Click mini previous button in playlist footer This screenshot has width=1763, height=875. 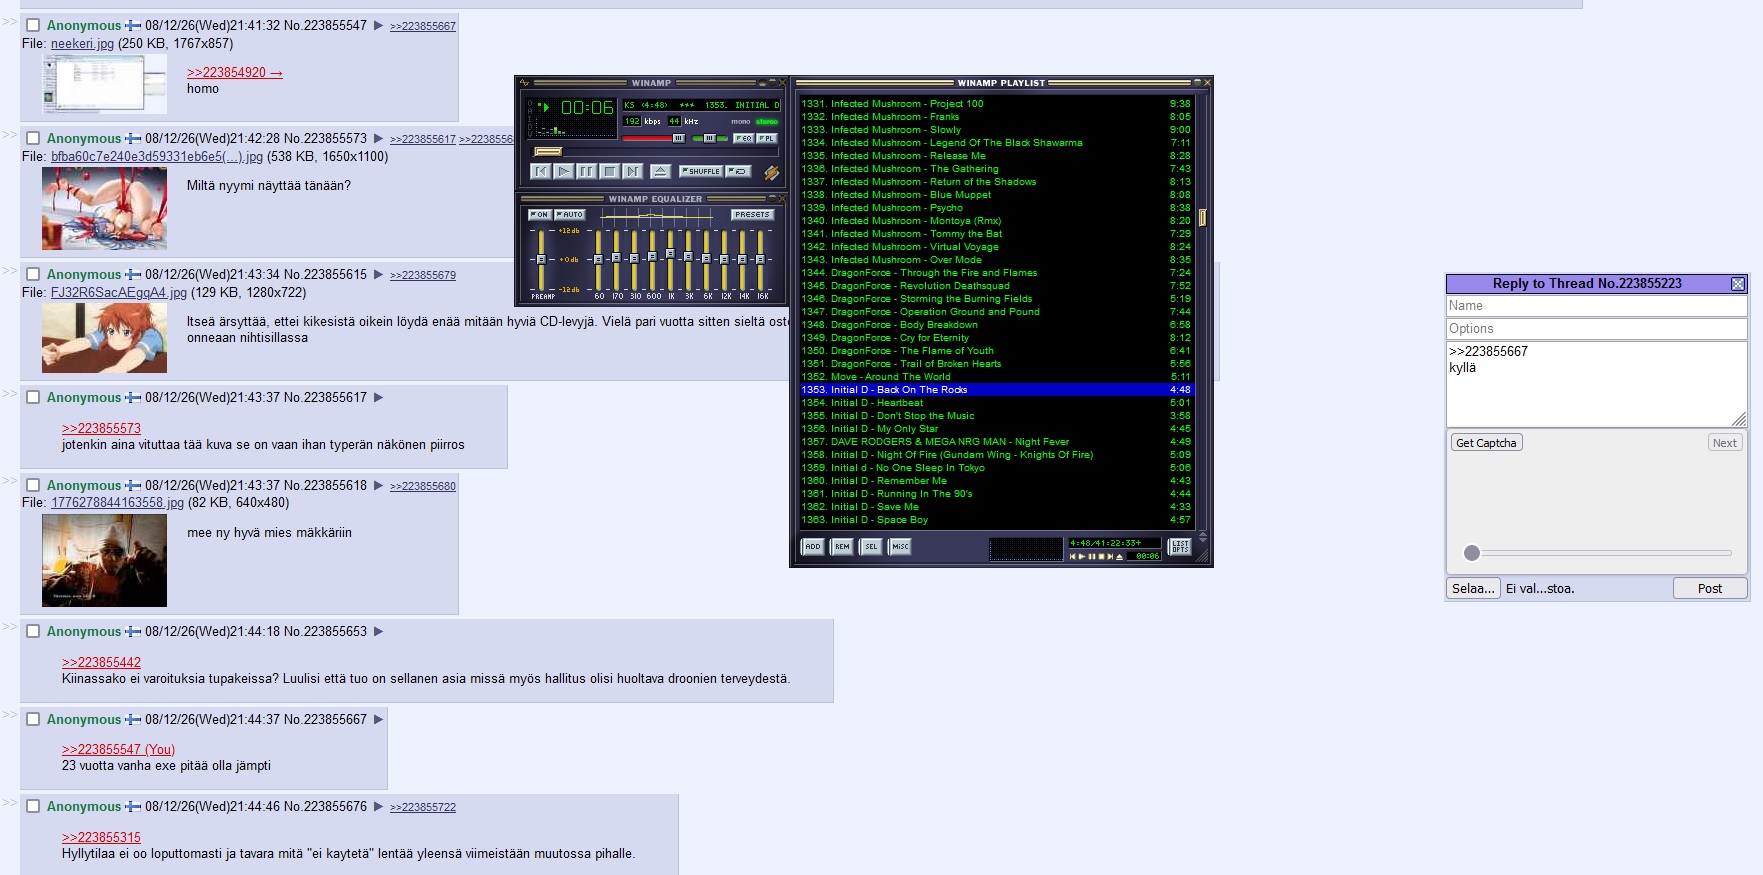pyautogui.click(x=1073, y=556)
